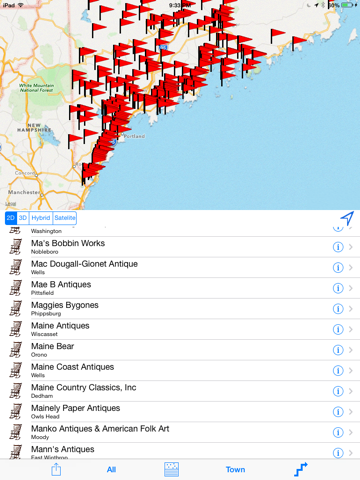Tap rocking chair icon beside Mac Dougall-Gionet Antique
The image size is (360, 480).
tap(16, 268)
